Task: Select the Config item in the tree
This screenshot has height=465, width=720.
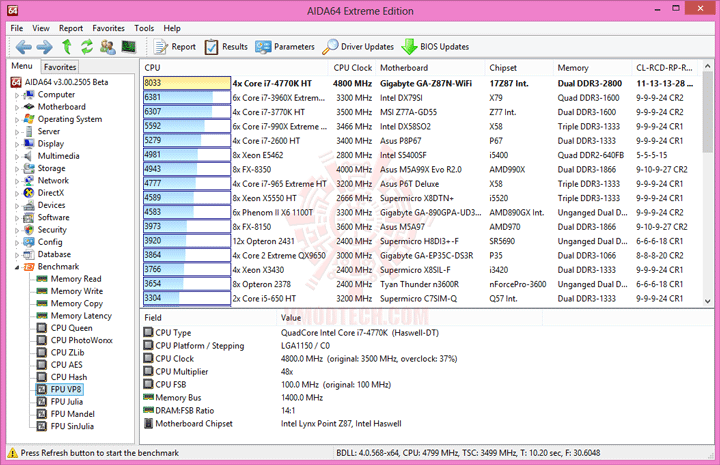Action: [50, 242]
